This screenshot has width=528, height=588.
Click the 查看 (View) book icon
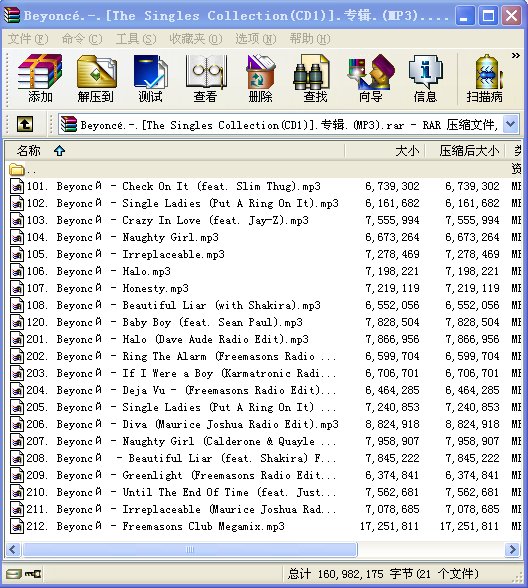(206, 79)
